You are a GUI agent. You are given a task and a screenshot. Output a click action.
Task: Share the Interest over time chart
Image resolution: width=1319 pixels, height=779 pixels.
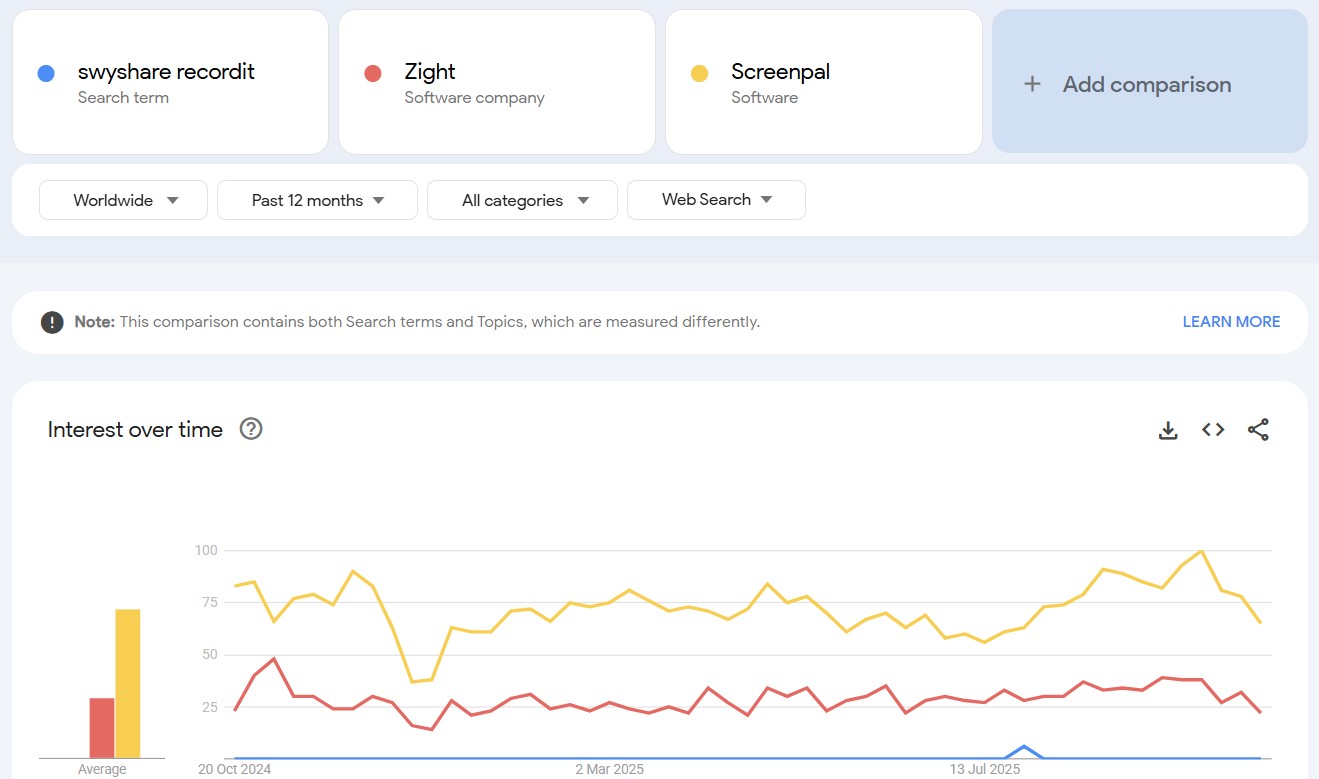pyautogui.click(x=1258, y=430)
